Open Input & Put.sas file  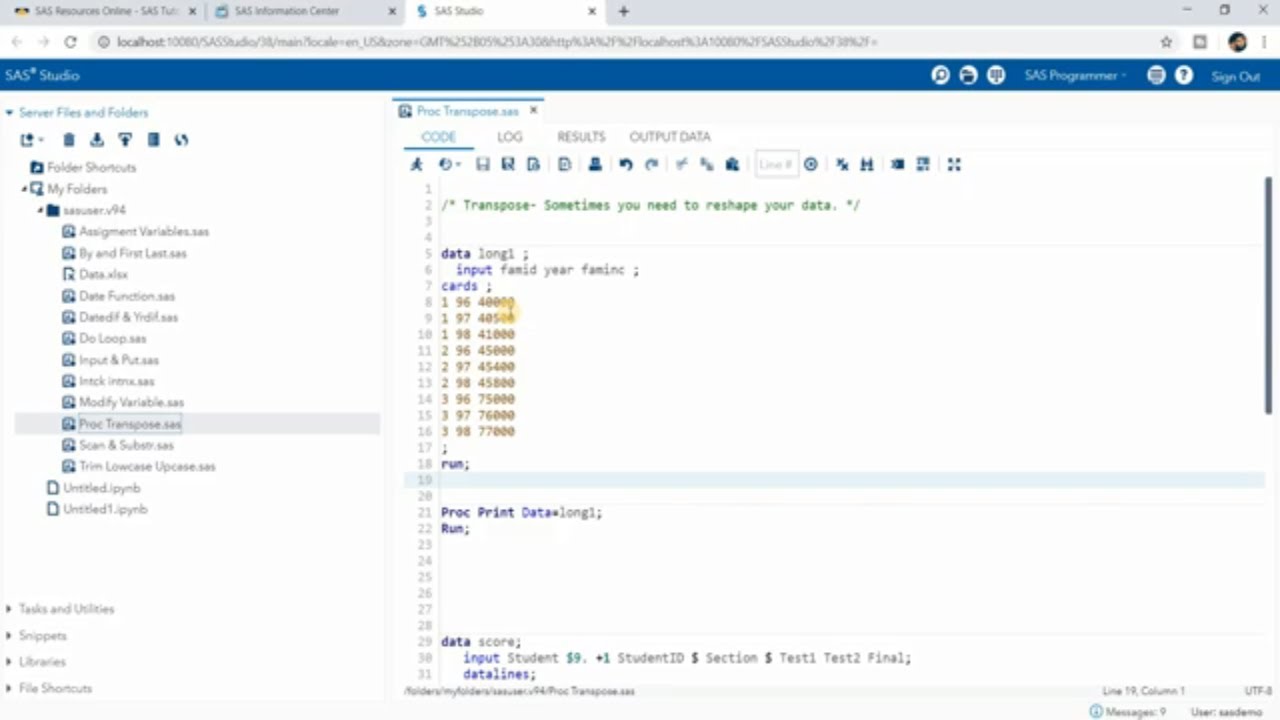click(x=118, y=360)
